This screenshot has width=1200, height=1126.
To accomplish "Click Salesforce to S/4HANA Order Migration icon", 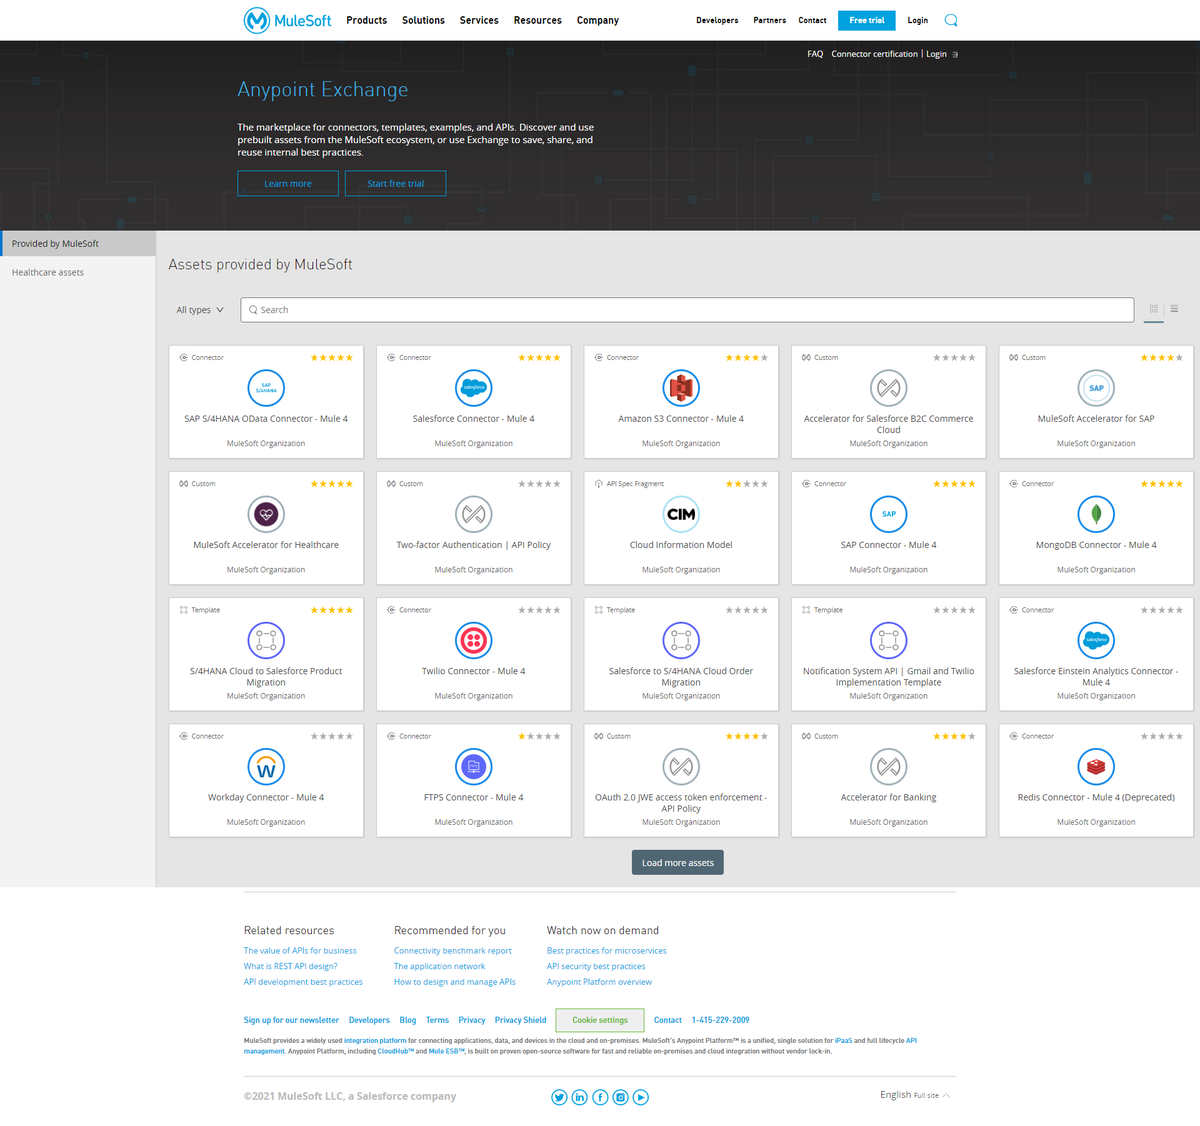I will coord(681,640).
